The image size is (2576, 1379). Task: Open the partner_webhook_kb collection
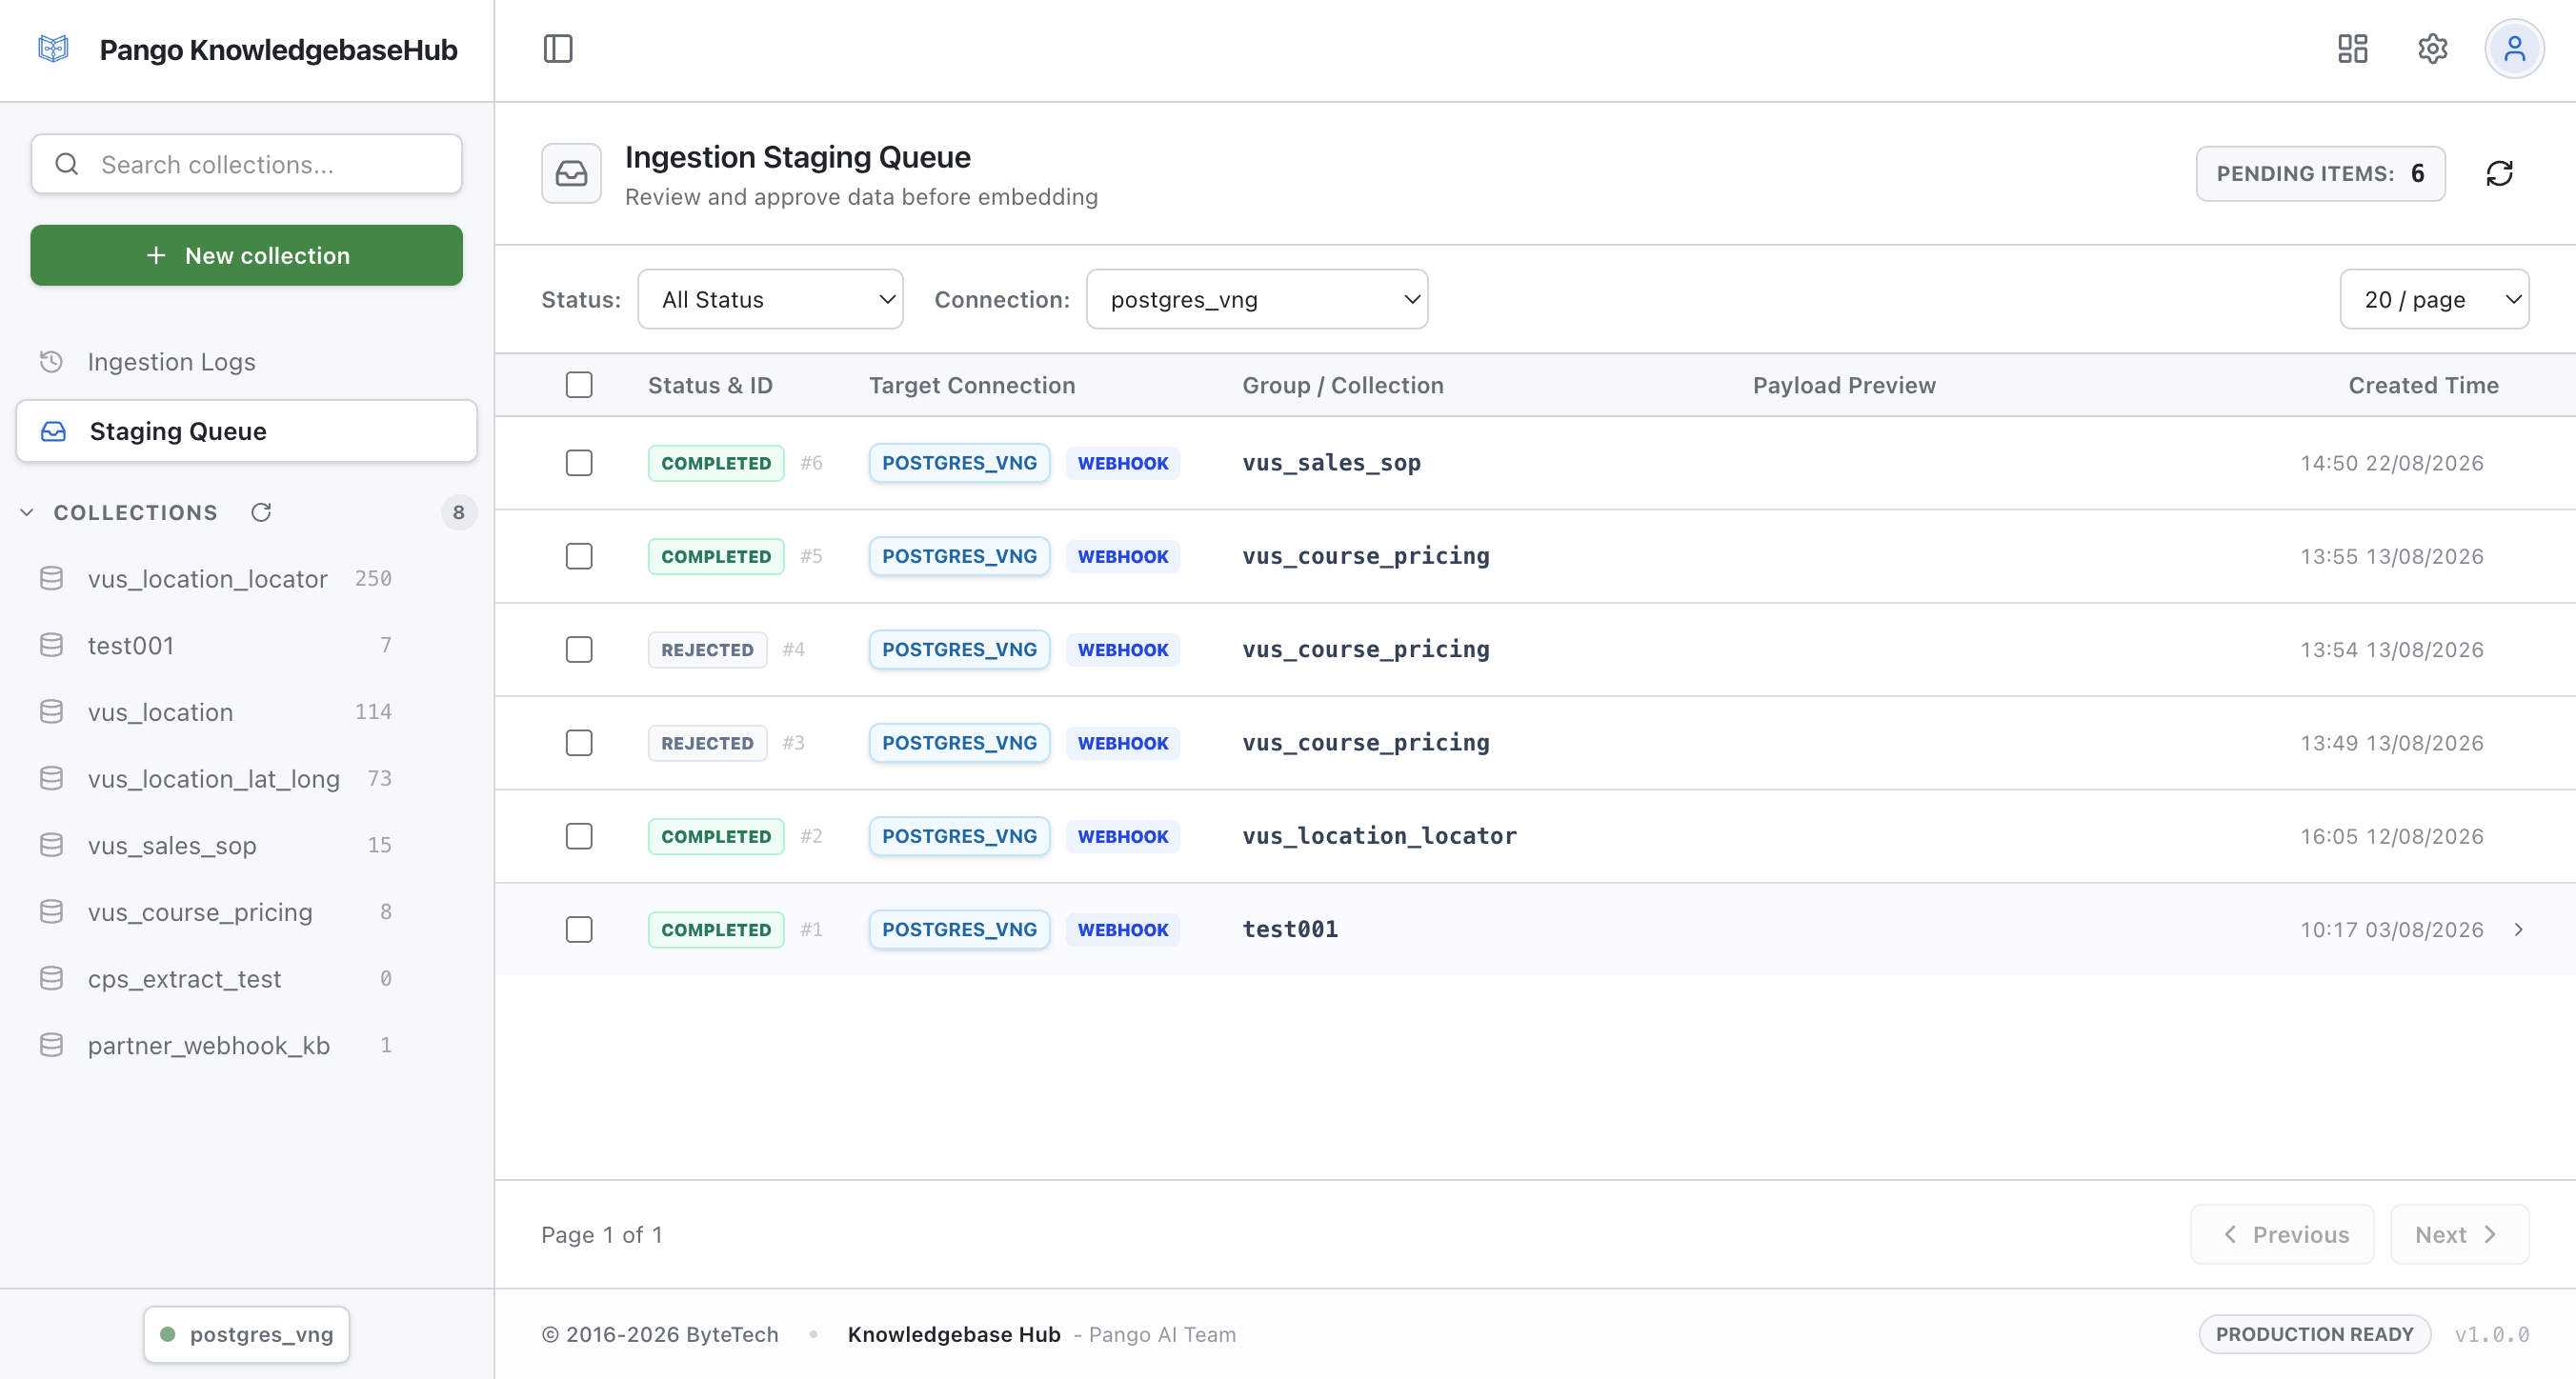click(246, 1045)
